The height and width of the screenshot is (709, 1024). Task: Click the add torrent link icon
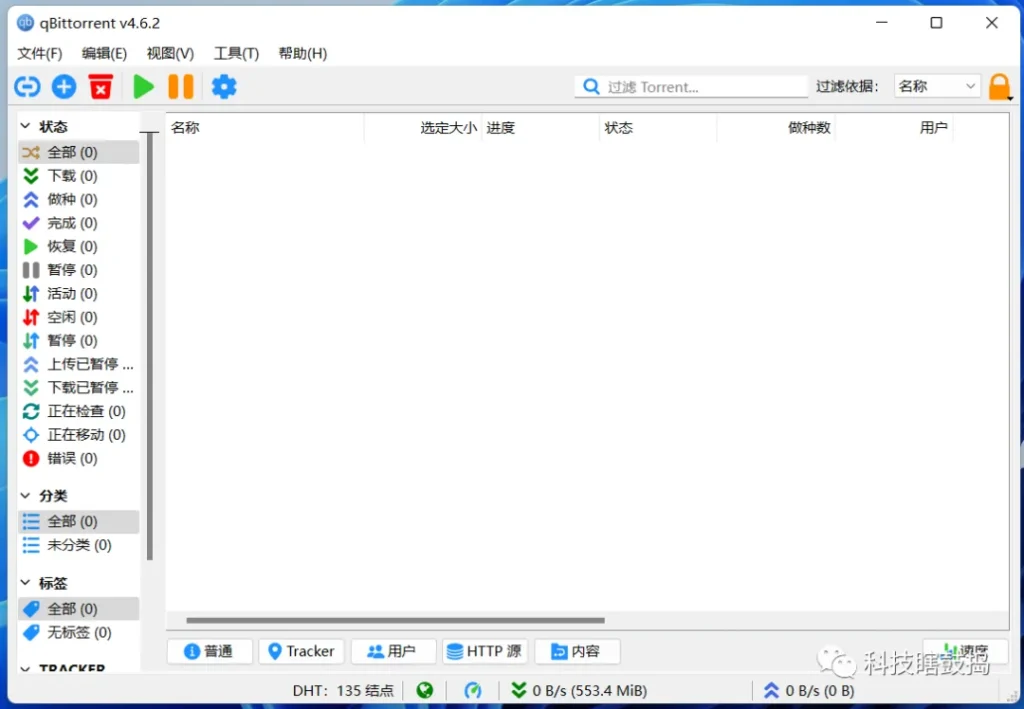27,86
